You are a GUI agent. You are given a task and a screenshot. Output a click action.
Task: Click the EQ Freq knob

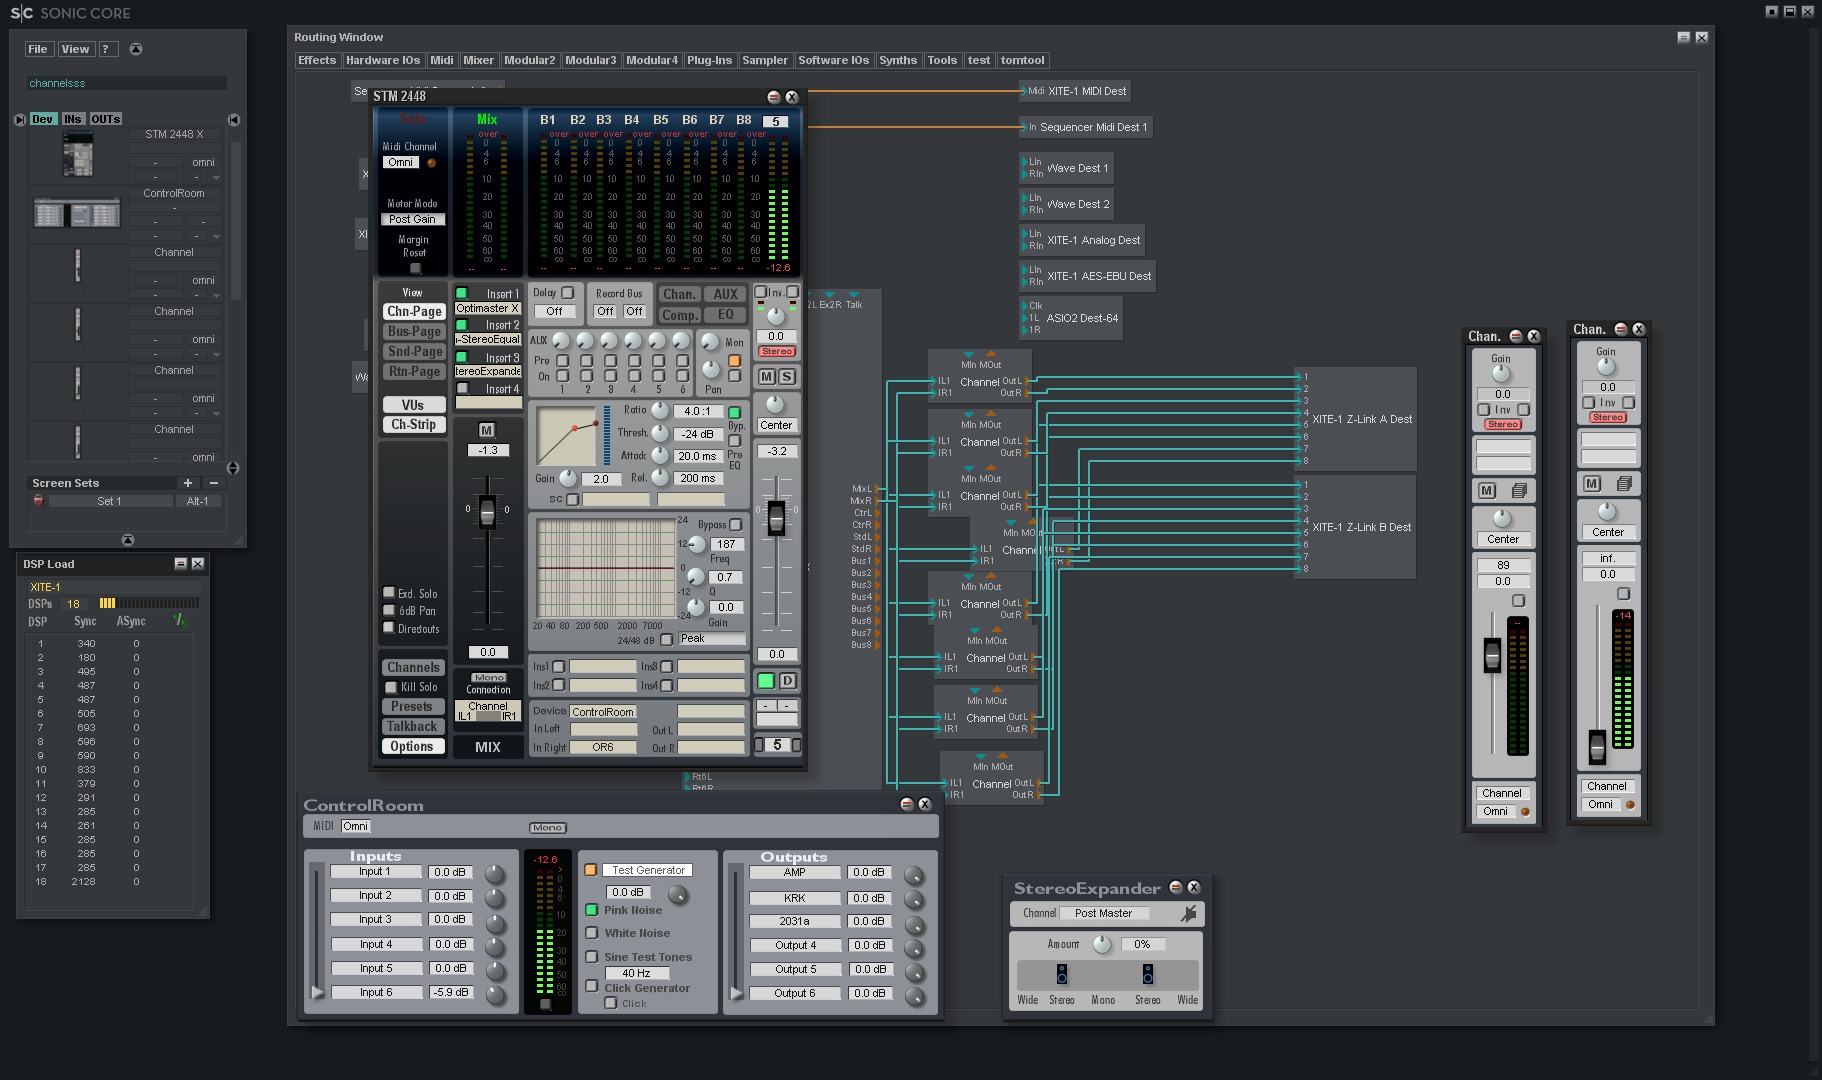coord(696,545)
